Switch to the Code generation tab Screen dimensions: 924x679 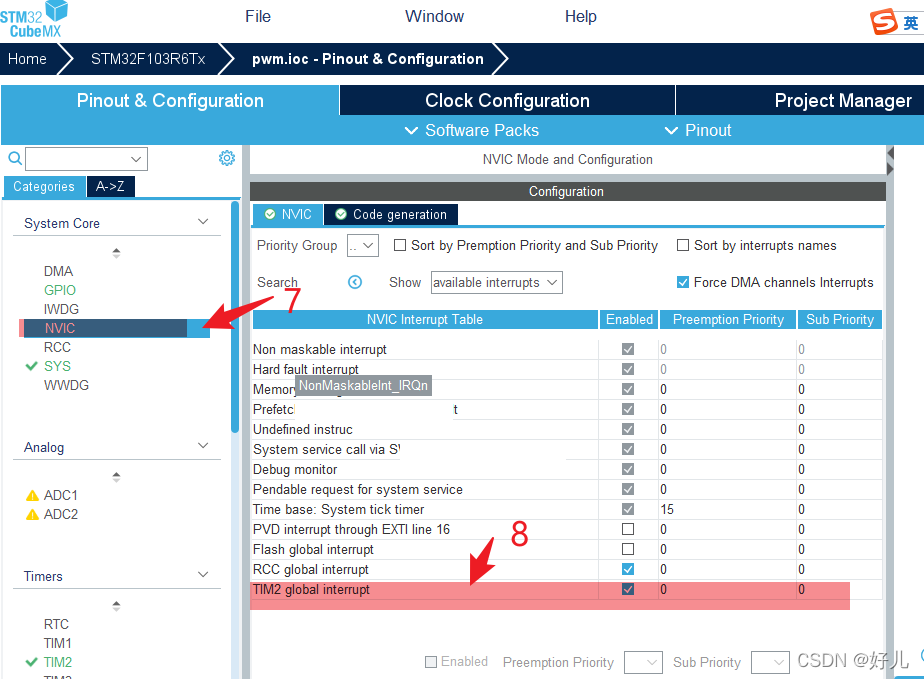click(391, 215)
